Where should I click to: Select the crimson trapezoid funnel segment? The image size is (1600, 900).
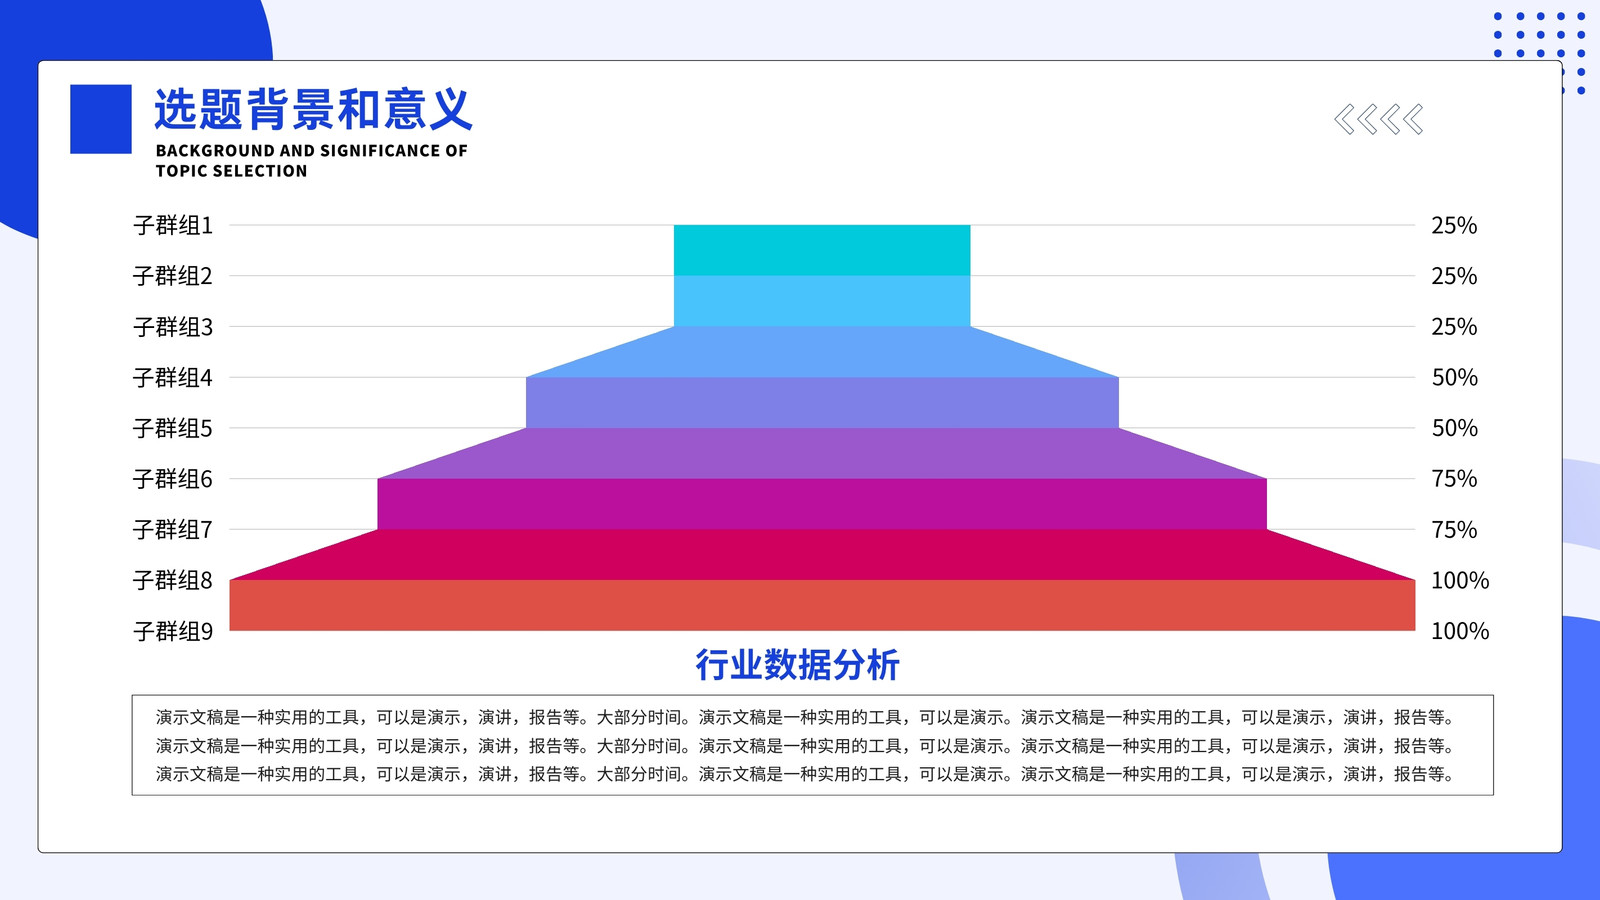[822, 555]
